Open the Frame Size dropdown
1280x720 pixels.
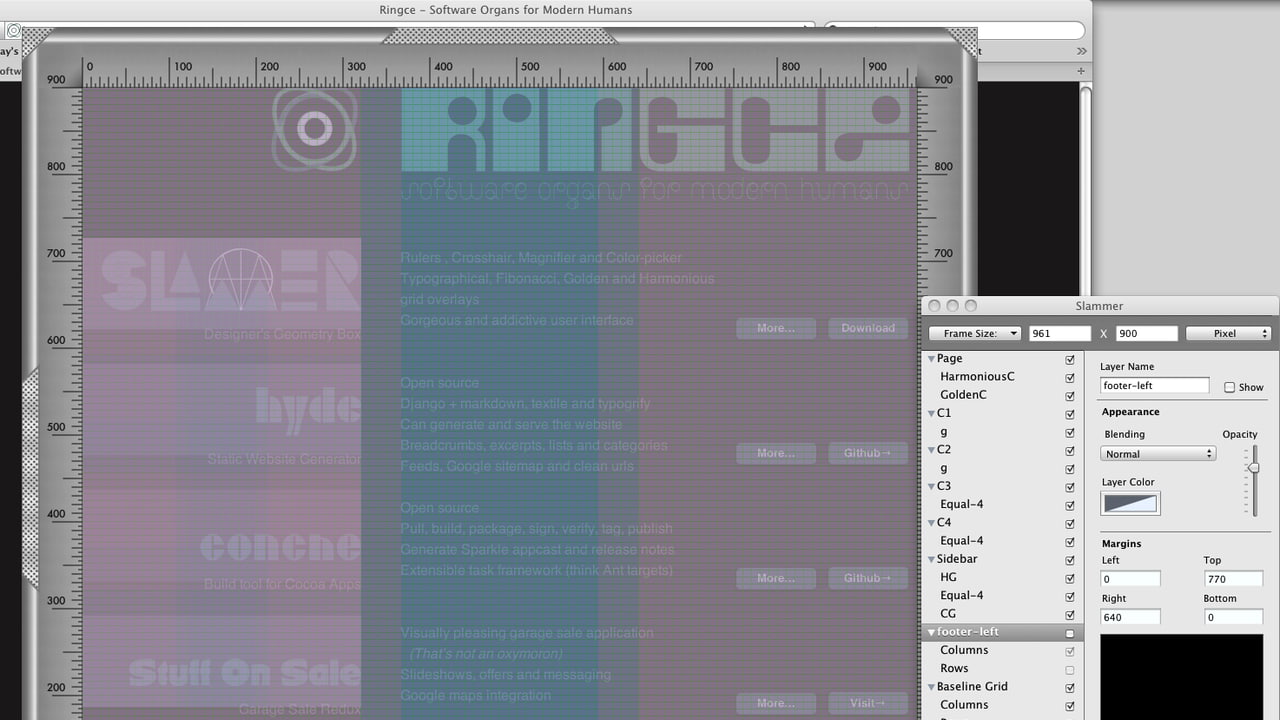(x=975, y=334)
